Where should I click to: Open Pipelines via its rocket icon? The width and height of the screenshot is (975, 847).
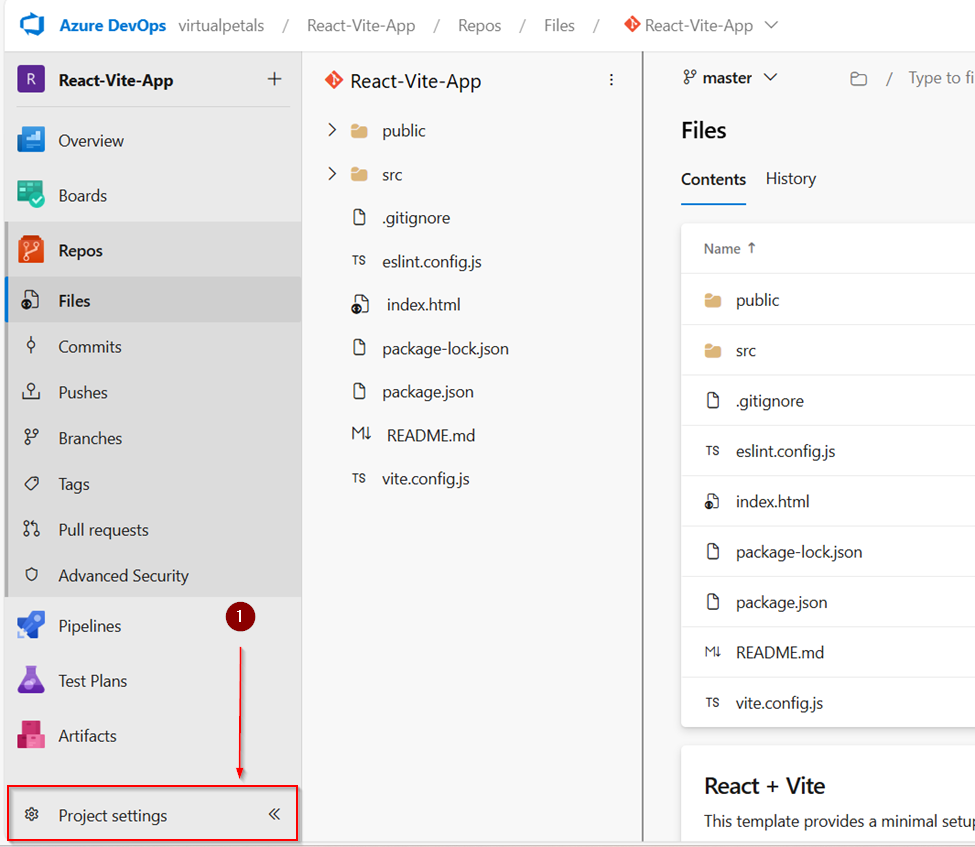pos(31,626)
